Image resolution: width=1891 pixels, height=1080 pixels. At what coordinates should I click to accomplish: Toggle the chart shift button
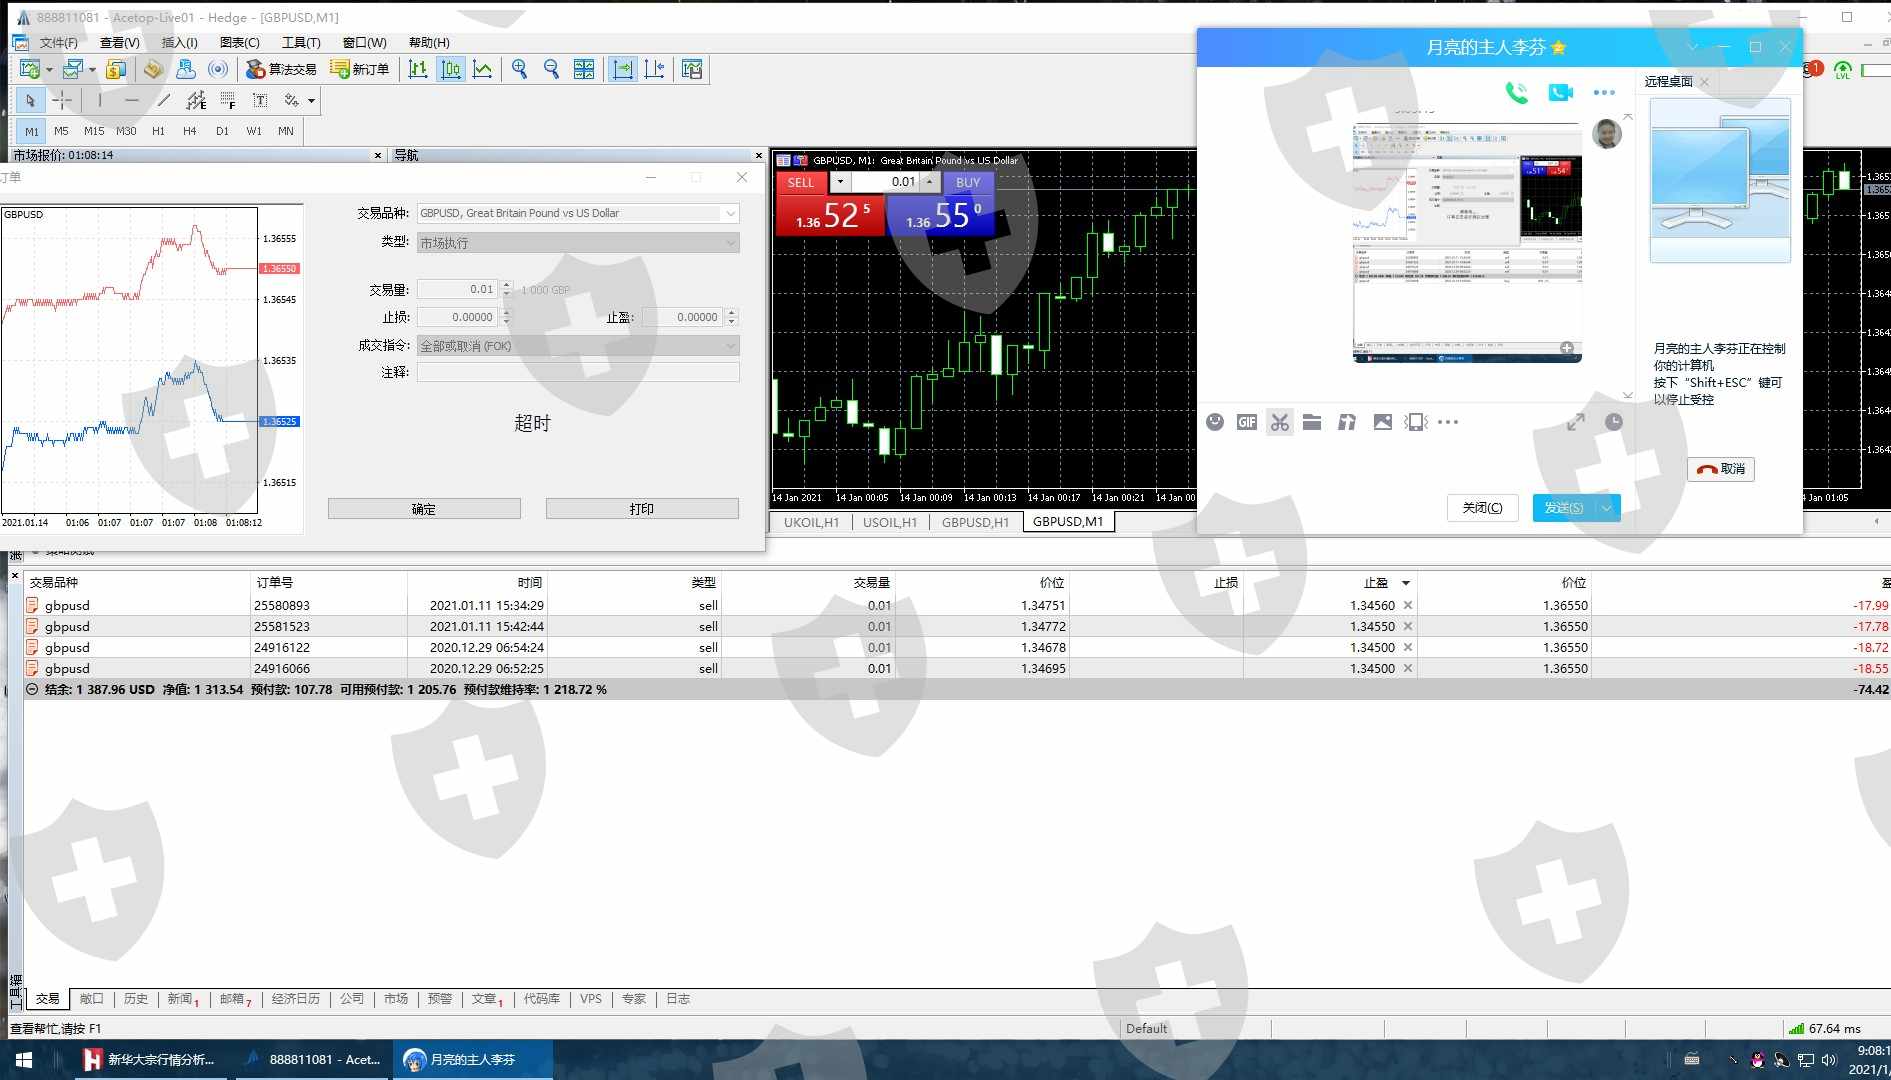pyautogui.click(x=654, y=69)
